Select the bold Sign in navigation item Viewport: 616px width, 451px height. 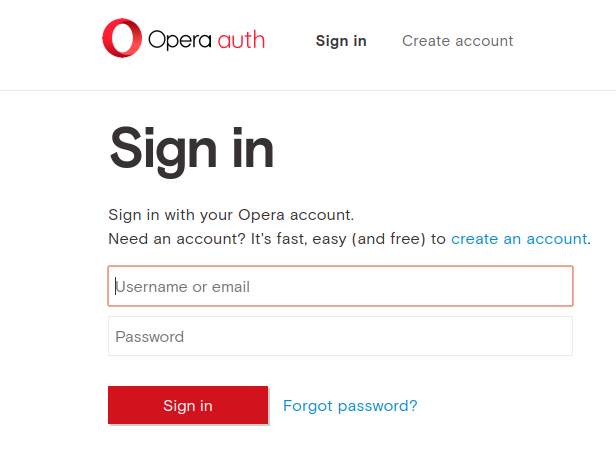341,41
